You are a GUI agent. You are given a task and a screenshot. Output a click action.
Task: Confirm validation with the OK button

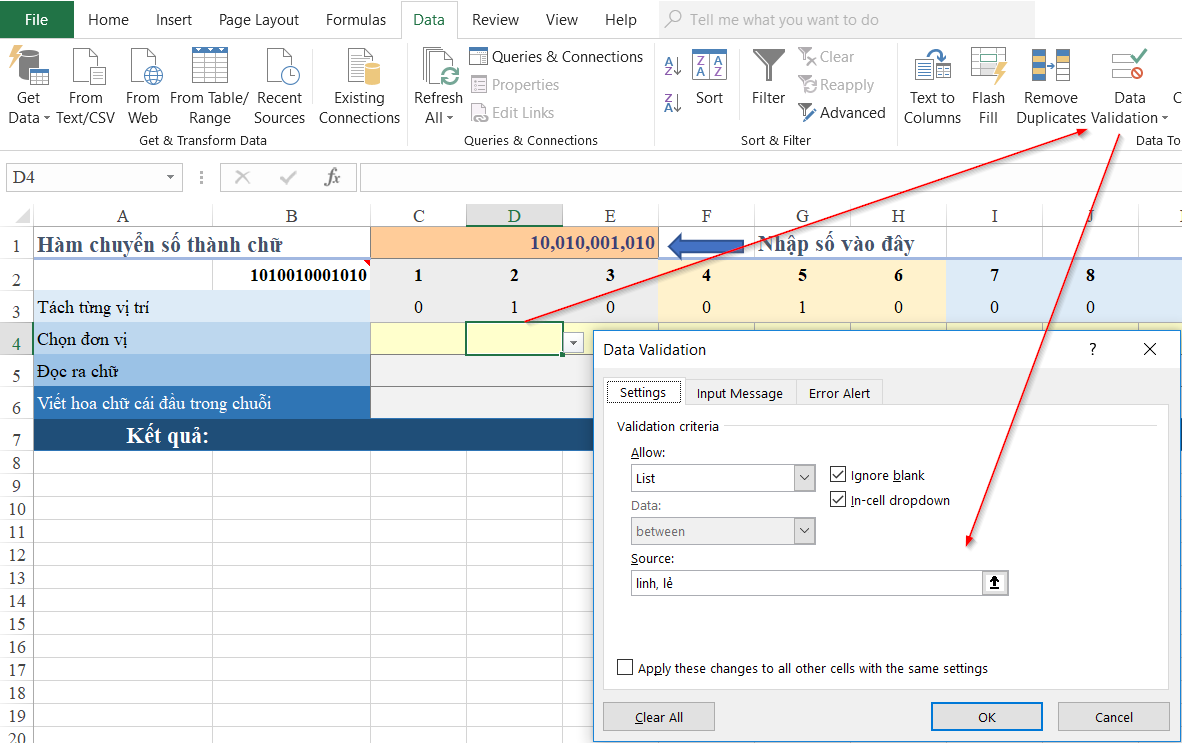click(x=986, y=716)
